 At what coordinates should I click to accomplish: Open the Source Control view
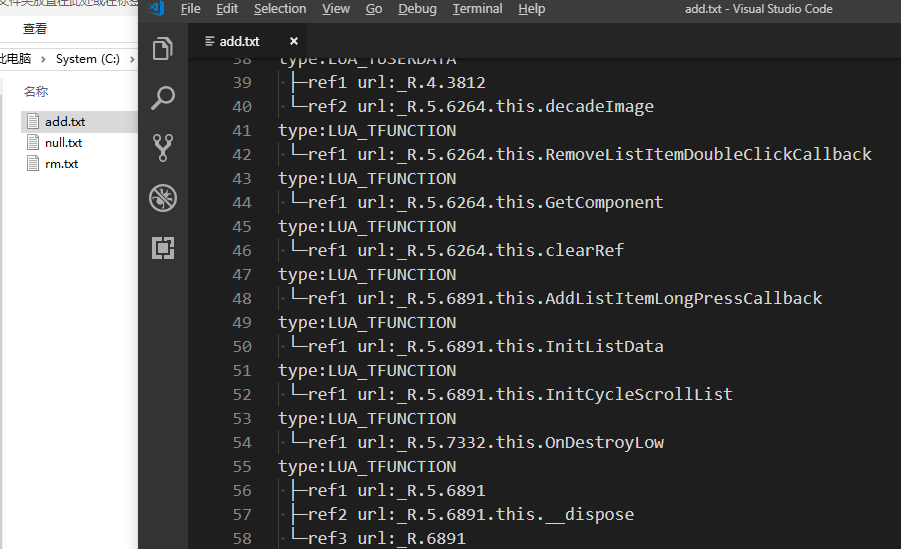point(163,148)
